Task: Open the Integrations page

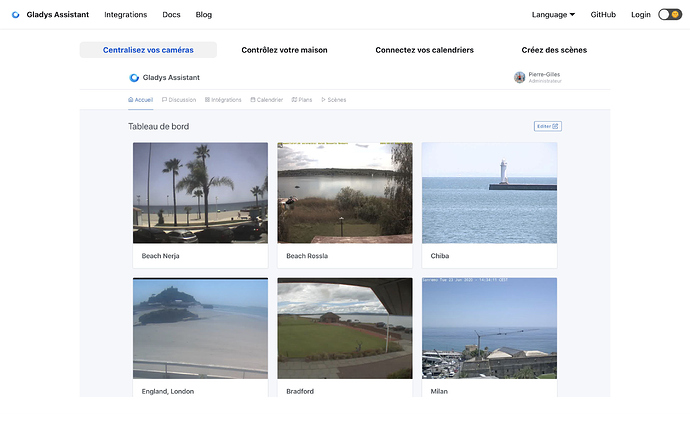Action: (125, 15)
